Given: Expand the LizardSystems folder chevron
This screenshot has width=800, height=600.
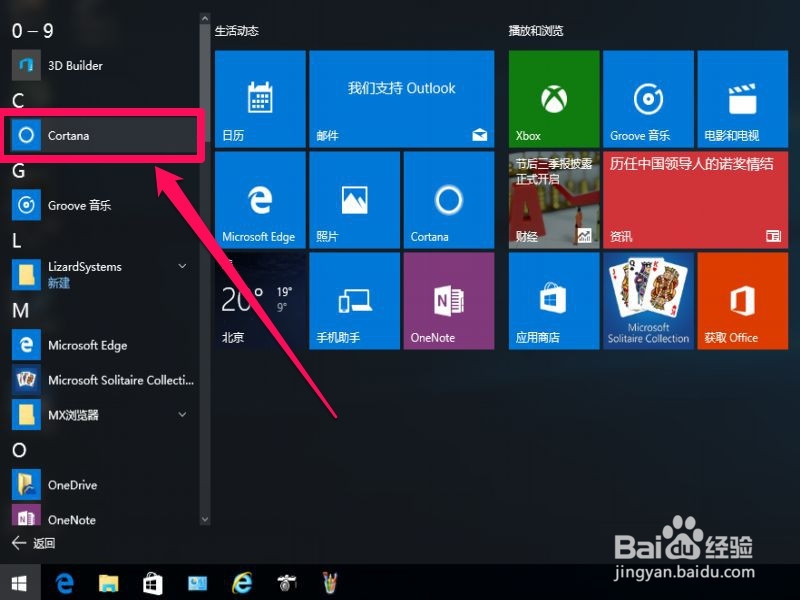Looking at the screenshot, I should point(182,266).
